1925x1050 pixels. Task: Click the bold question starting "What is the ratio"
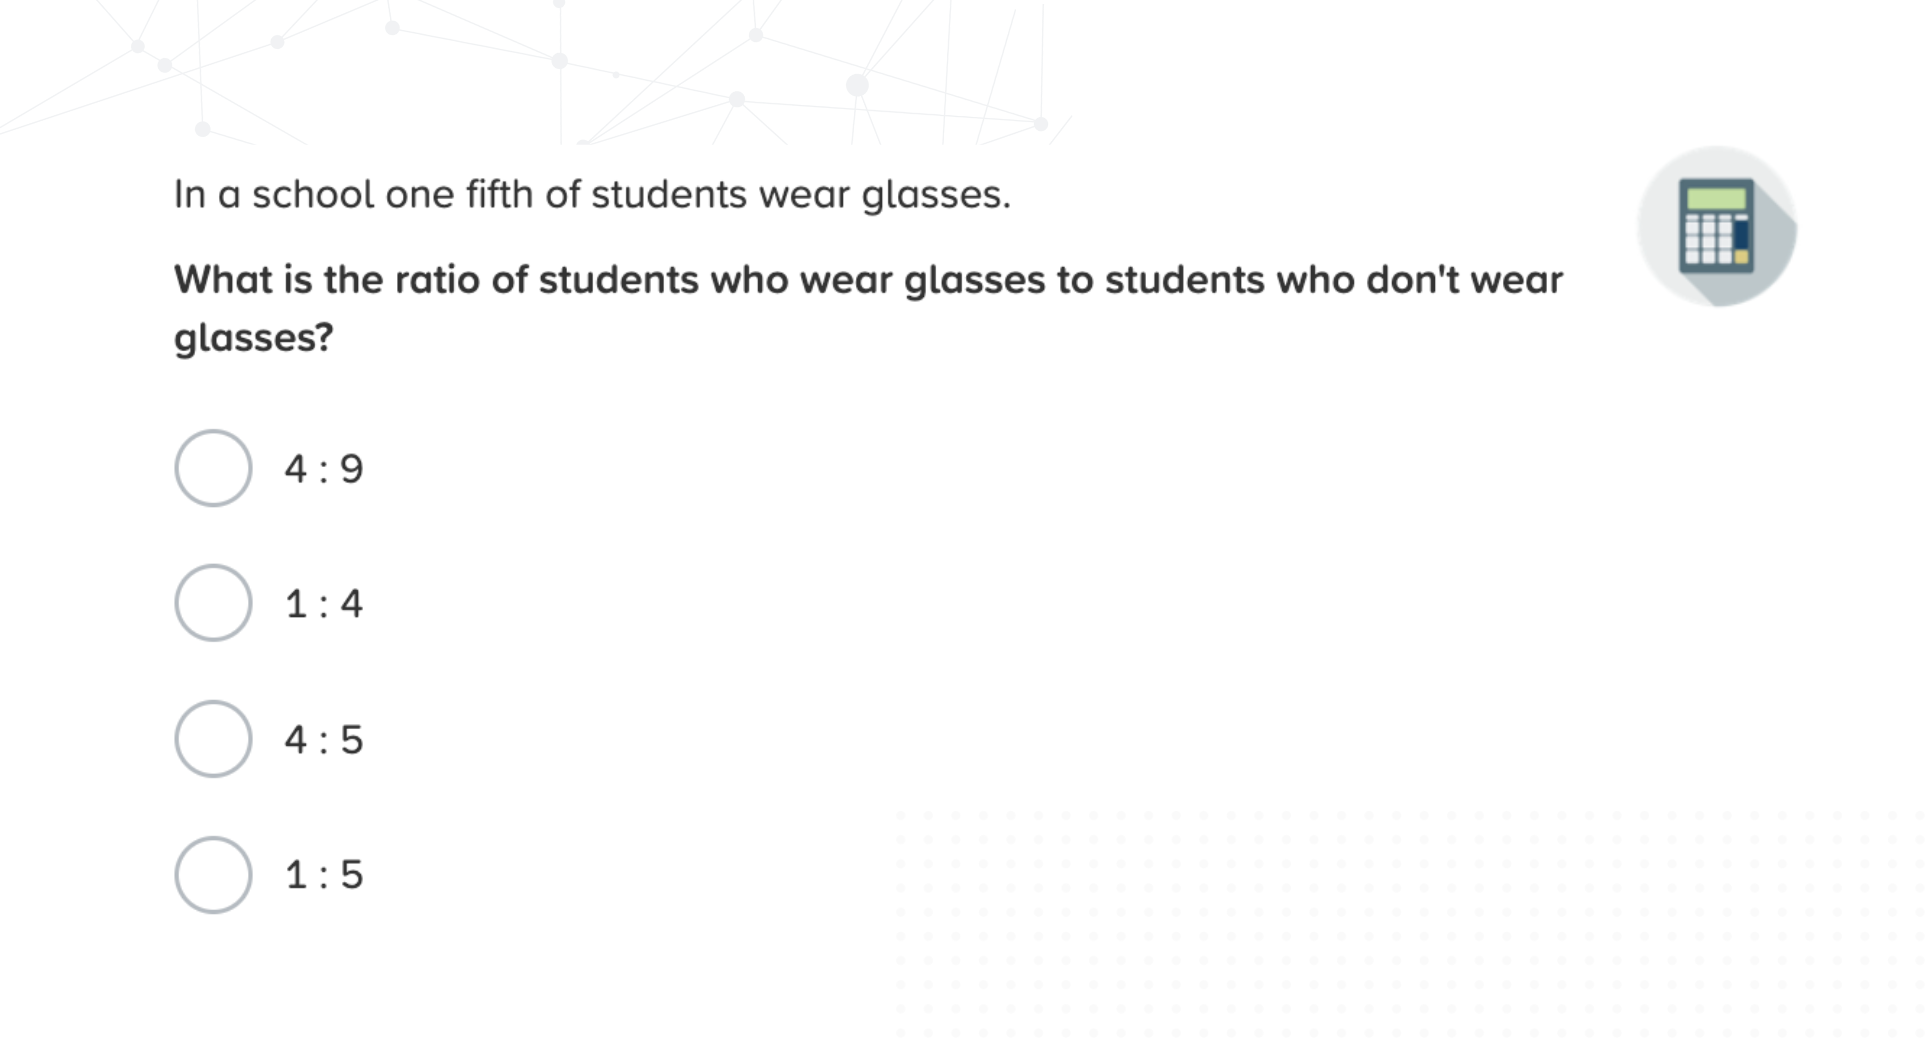tap(868, 308)
